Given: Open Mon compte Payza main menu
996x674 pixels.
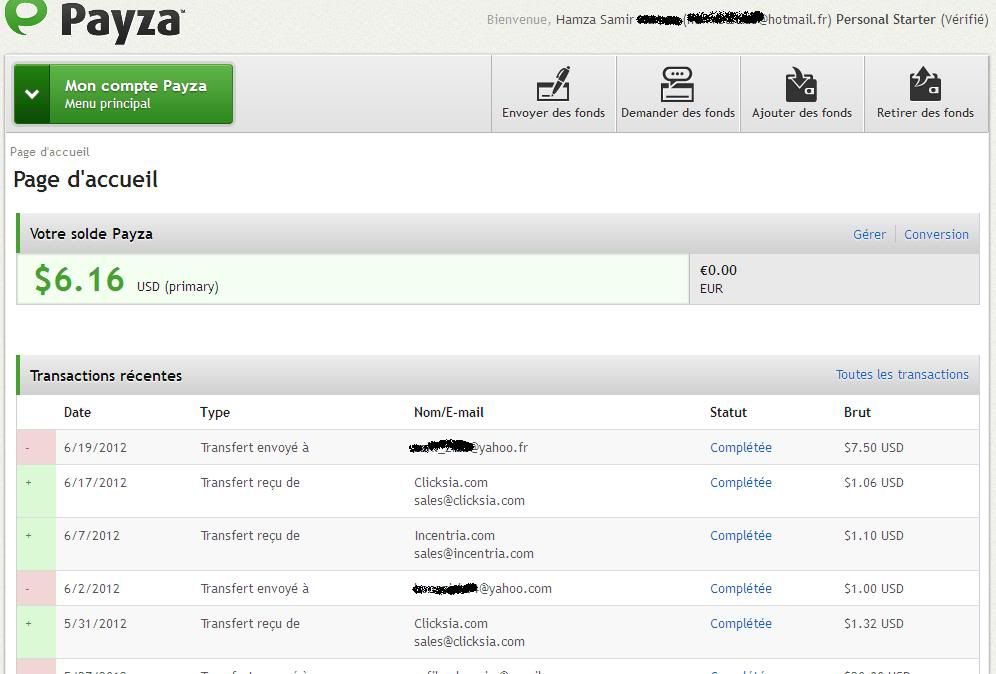Looking at the screenshot, I should point(124,94).
